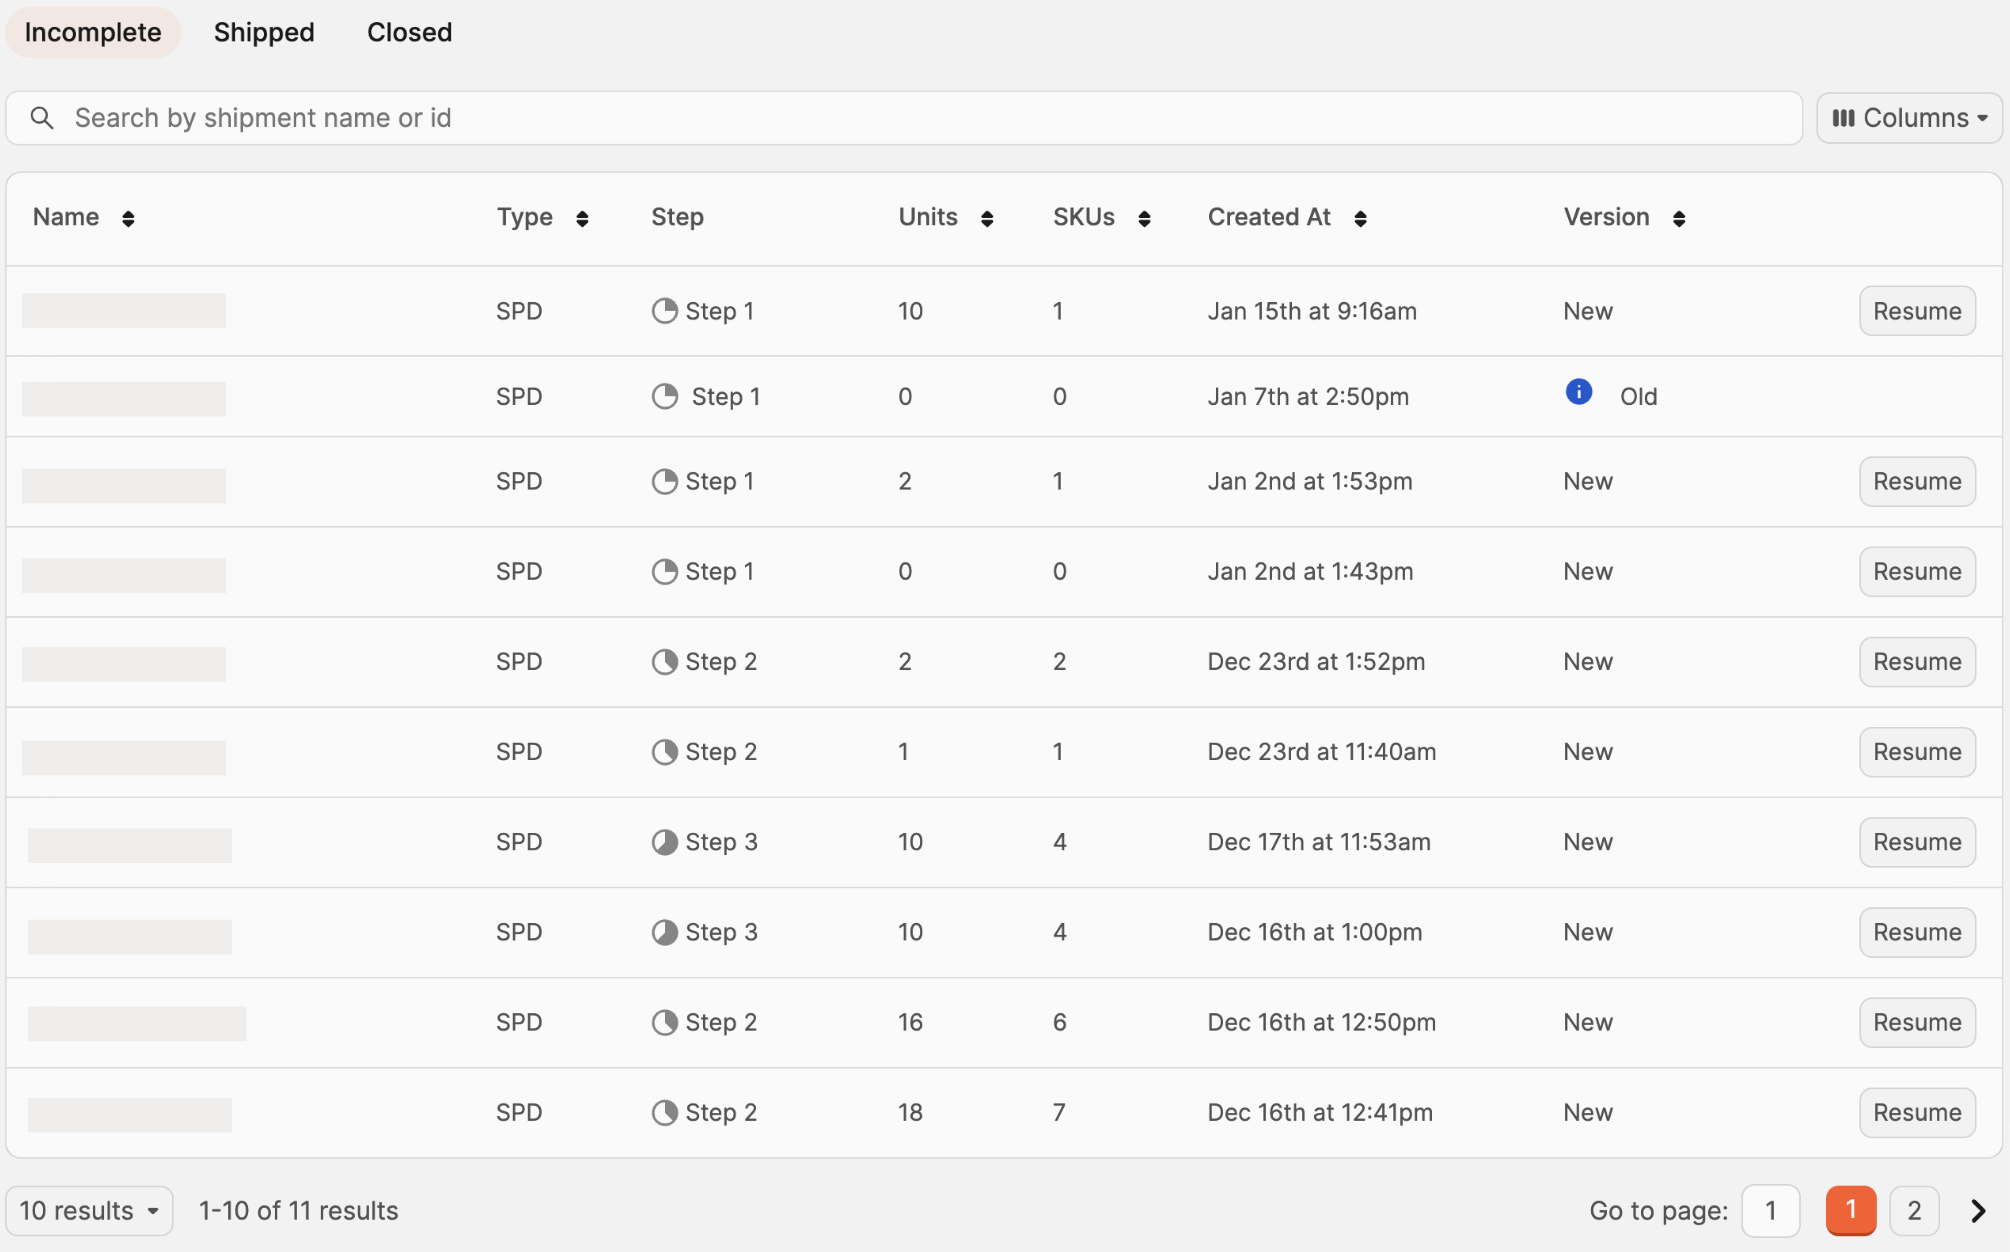Resume the Jan 2nd 1:43pm shipment
Viewport: 2010px width, 1252px height.
(x=1917, y=571)
